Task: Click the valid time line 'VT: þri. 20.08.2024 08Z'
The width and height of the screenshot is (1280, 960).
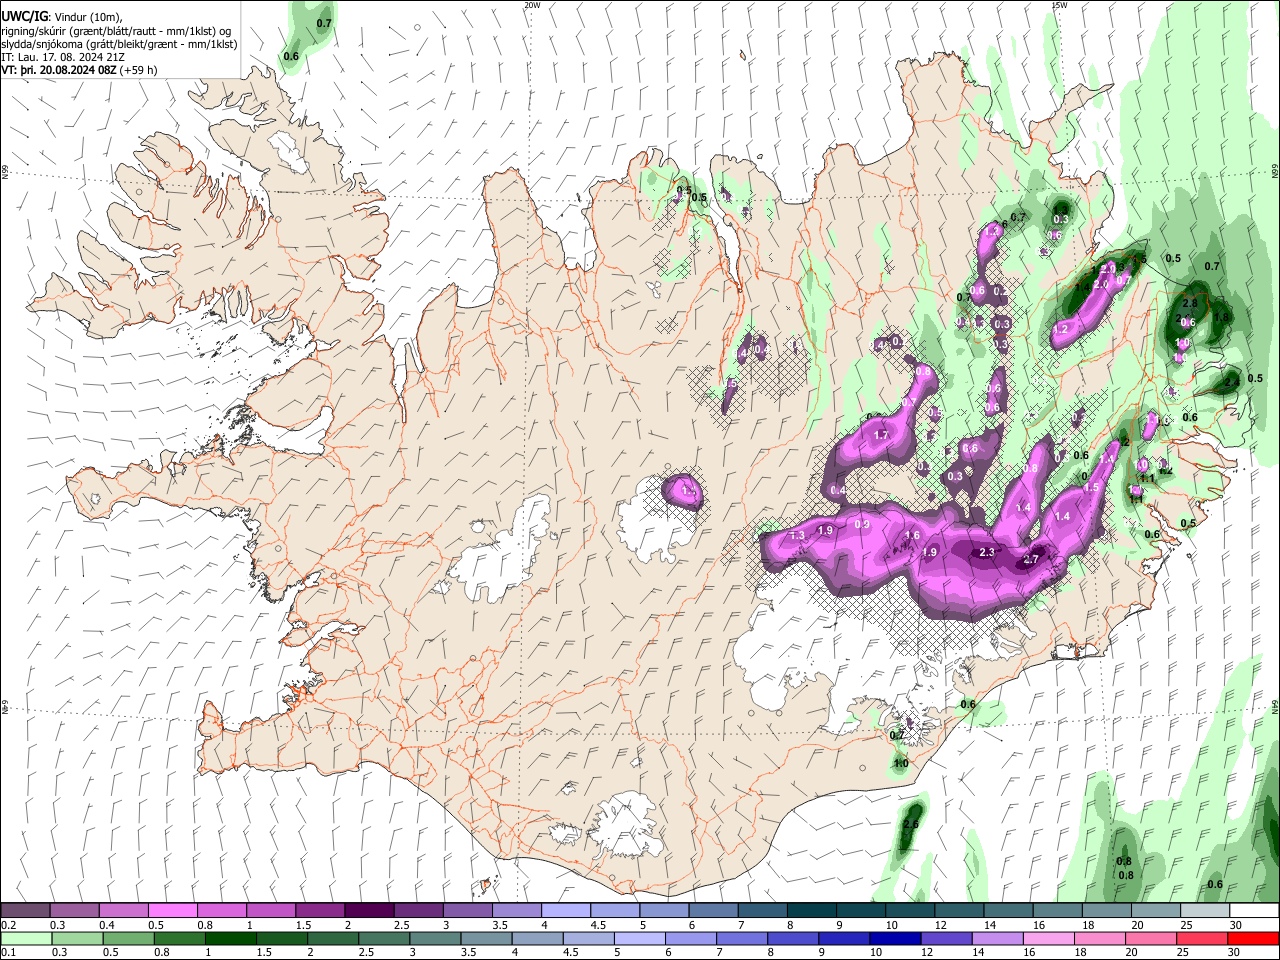Action: coord(58,70)
